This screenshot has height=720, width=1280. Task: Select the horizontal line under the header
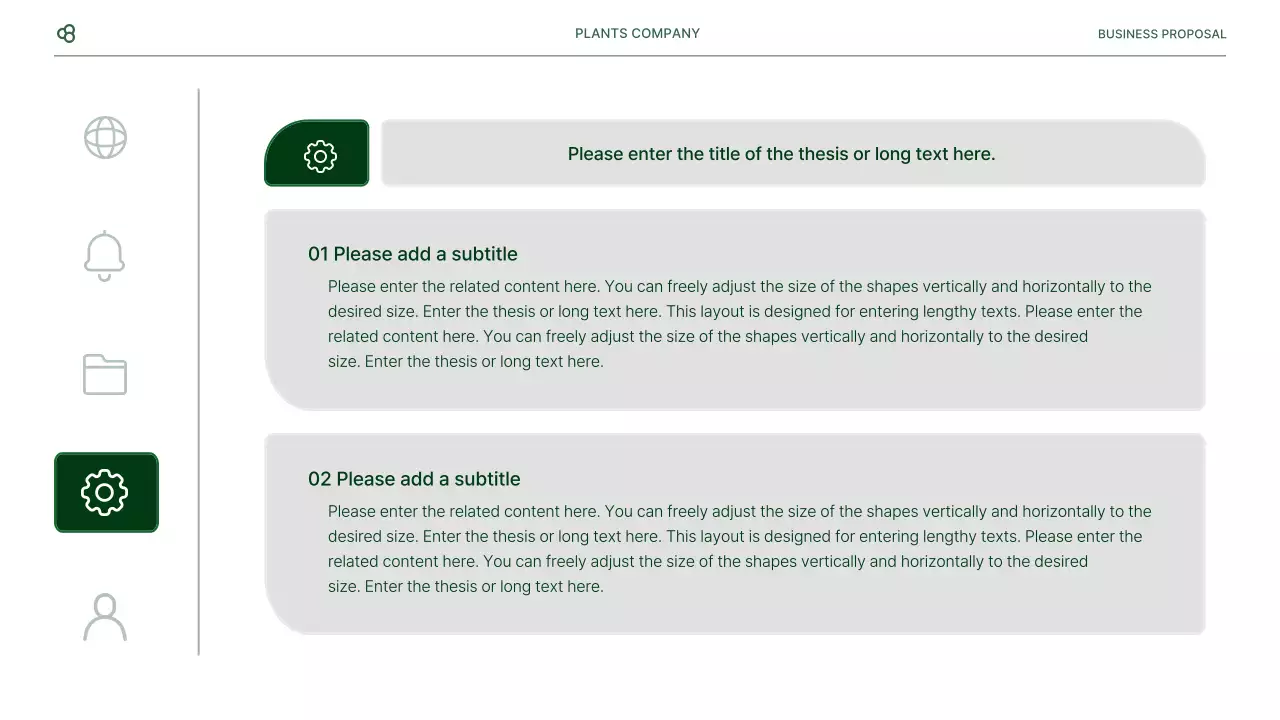click(640, 56)
